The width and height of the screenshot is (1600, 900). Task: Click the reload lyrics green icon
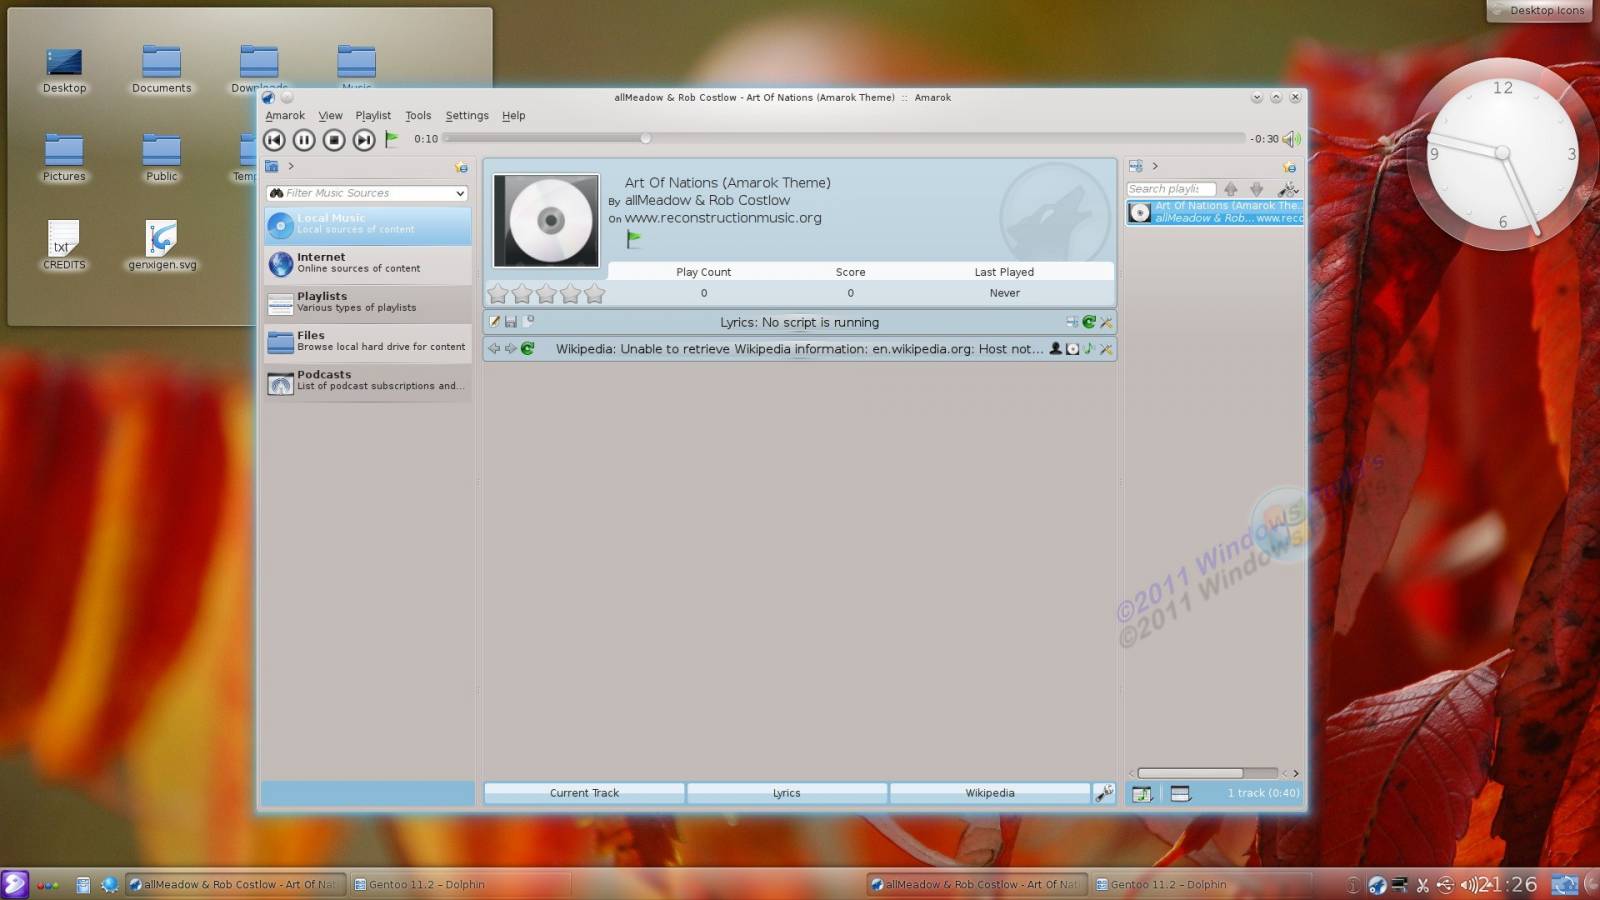coord(1089,322)
